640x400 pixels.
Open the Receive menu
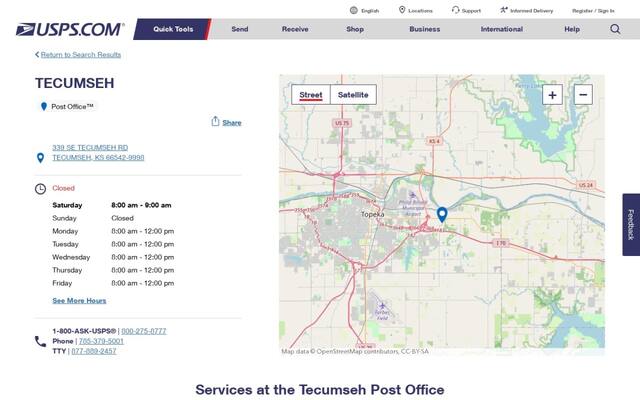point(295,29)
